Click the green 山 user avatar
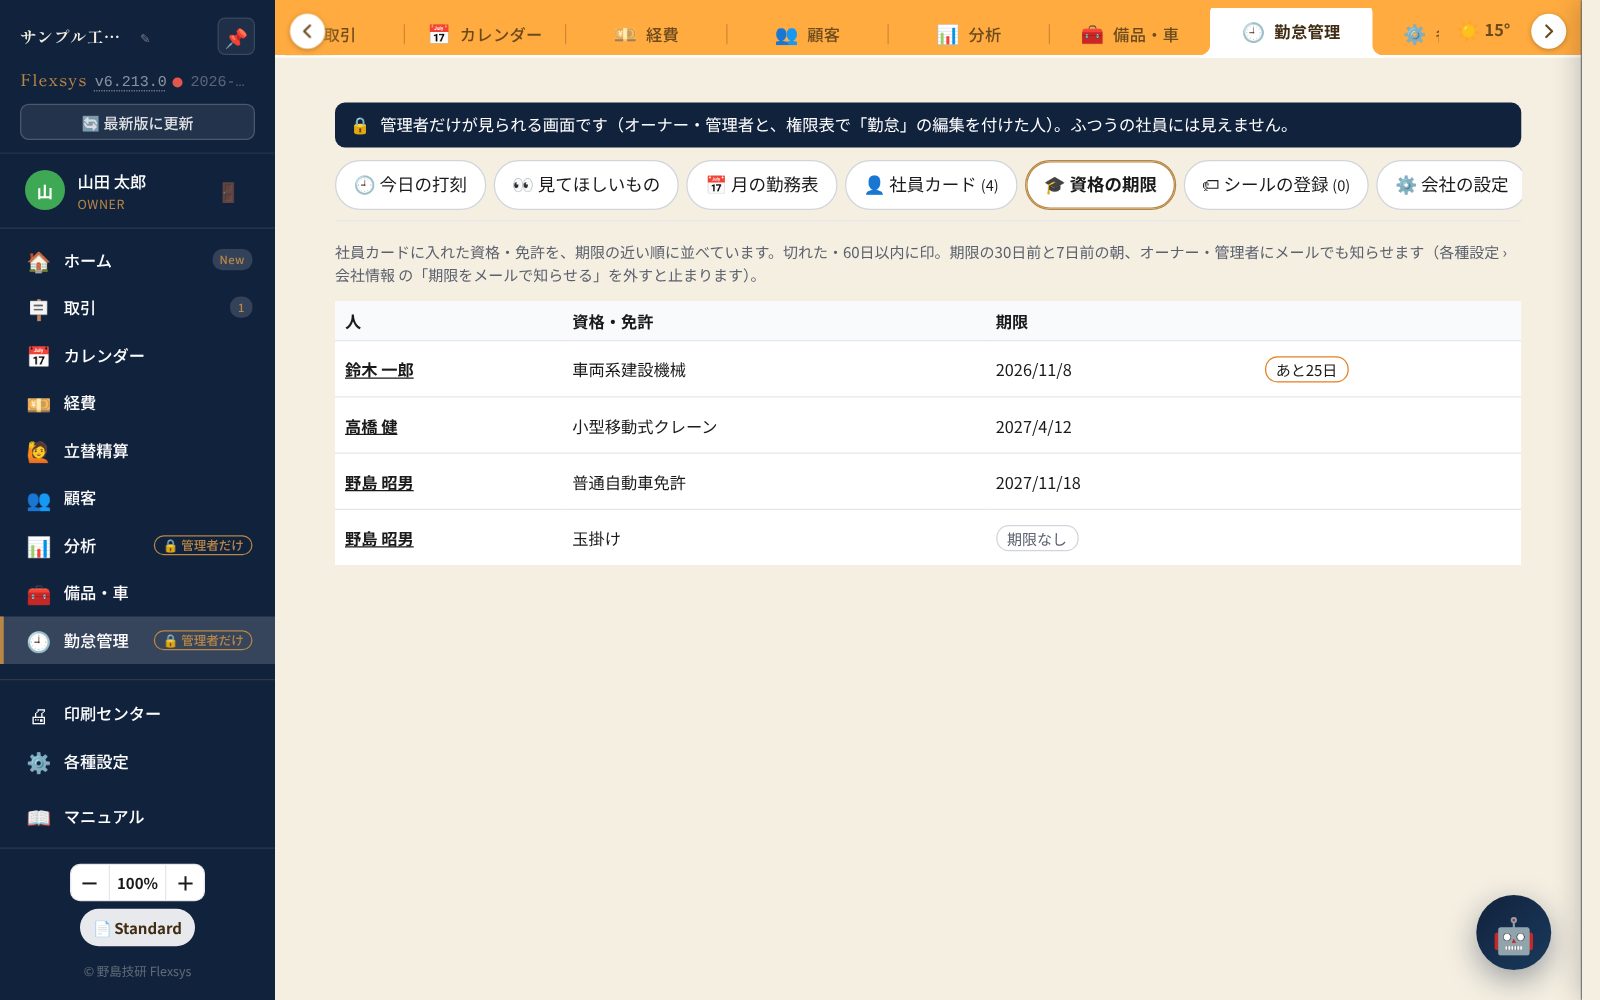Image resolution: width=1600 pixels, height=1000 pixels. point(44,191)
